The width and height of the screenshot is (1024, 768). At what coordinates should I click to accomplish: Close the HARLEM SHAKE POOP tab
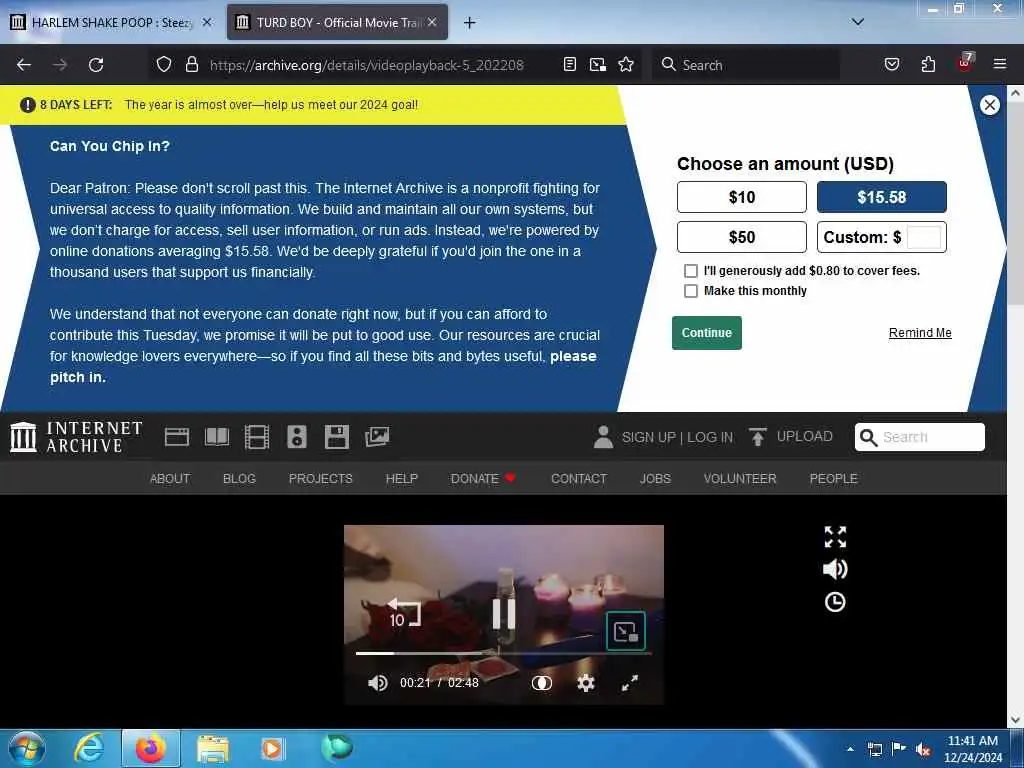pos(207,22)
